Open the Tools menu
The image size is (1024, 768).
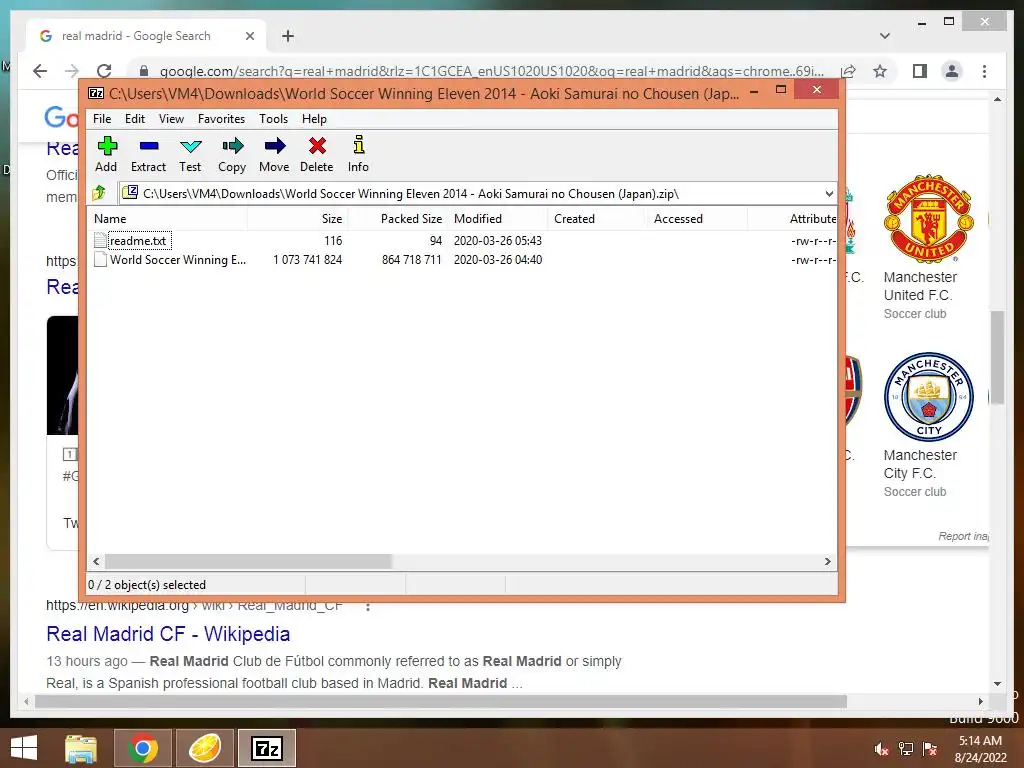click(x=274, y=119)
